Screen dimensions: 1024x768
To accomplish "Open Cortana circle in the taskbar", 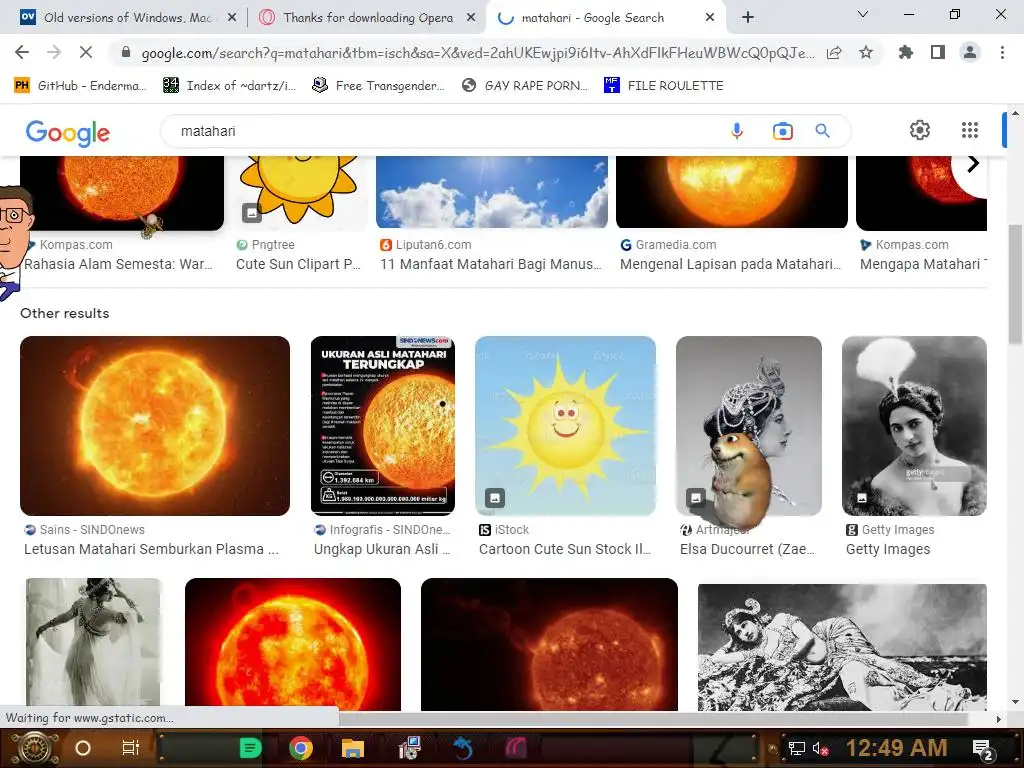I will click(x=83, y=748).
